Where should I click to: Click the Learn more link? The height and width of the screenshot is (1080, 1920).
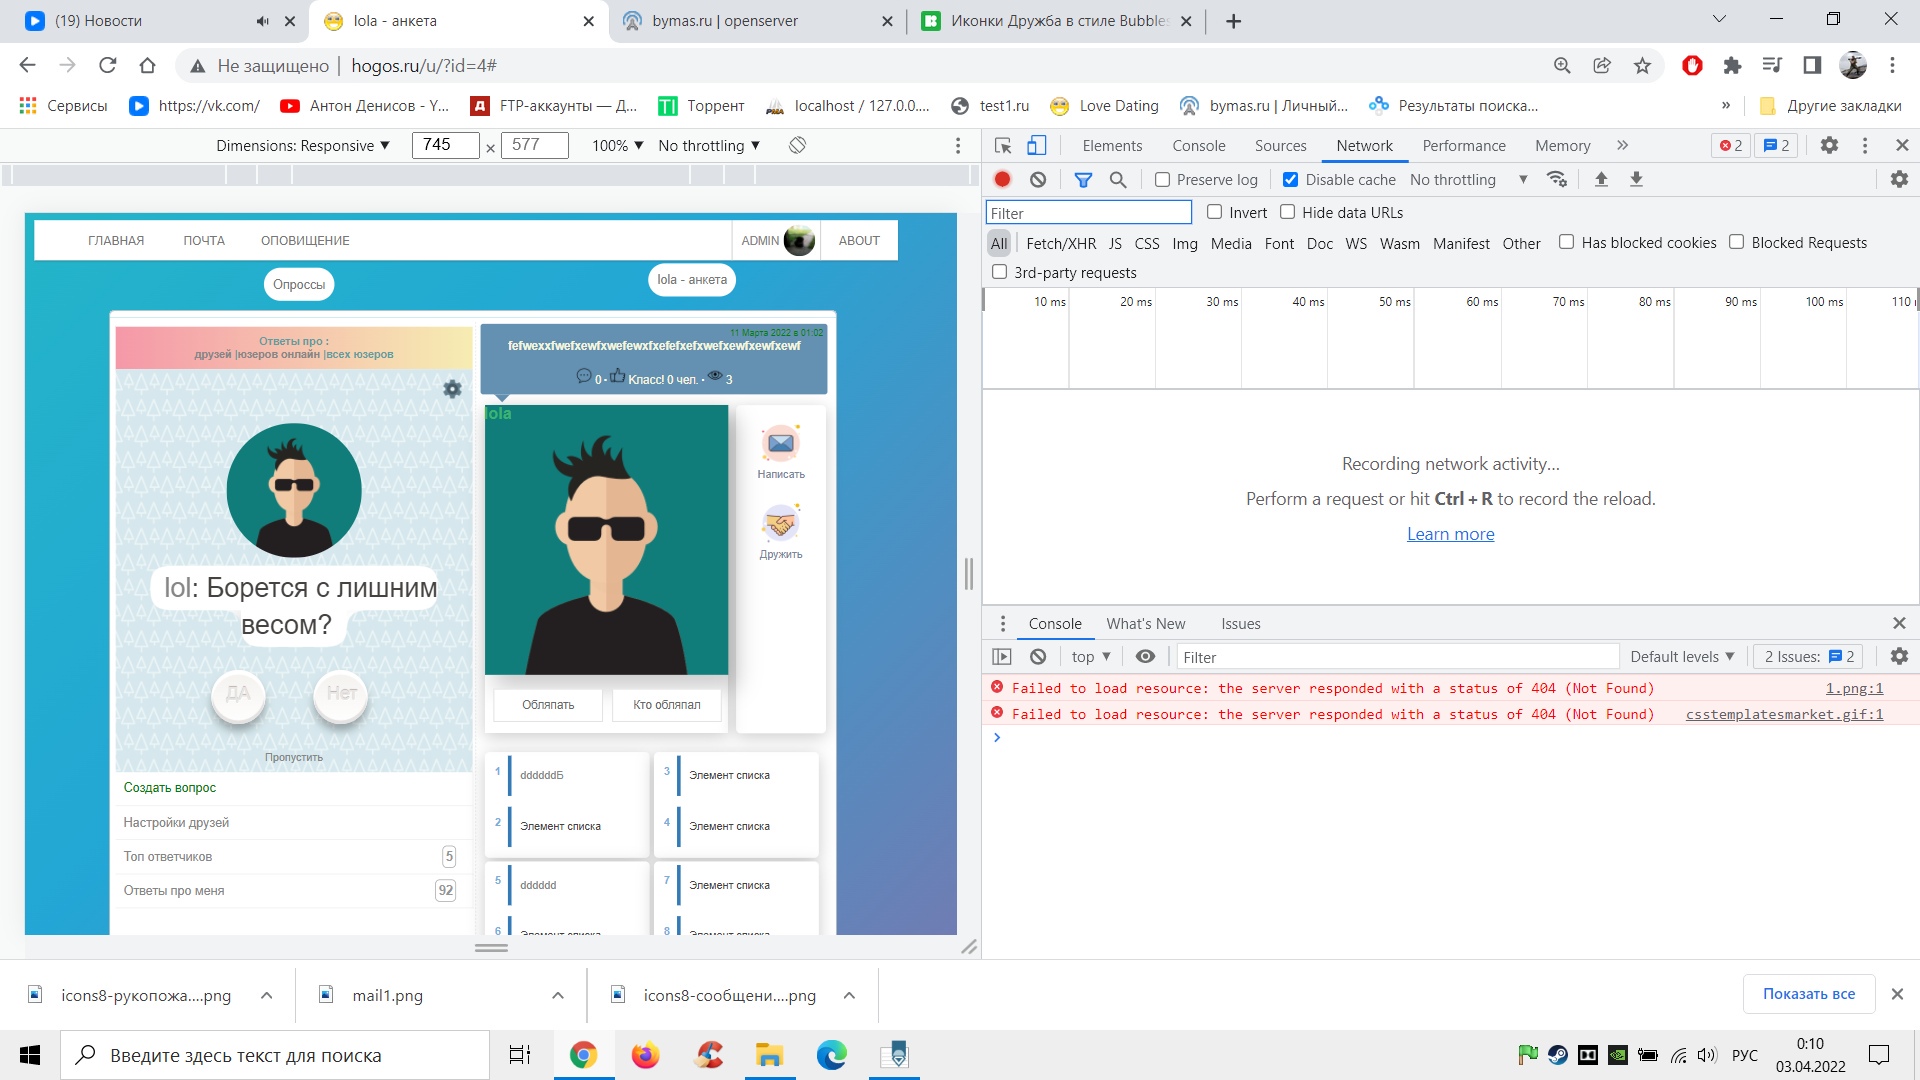[x=1450, y=534]
